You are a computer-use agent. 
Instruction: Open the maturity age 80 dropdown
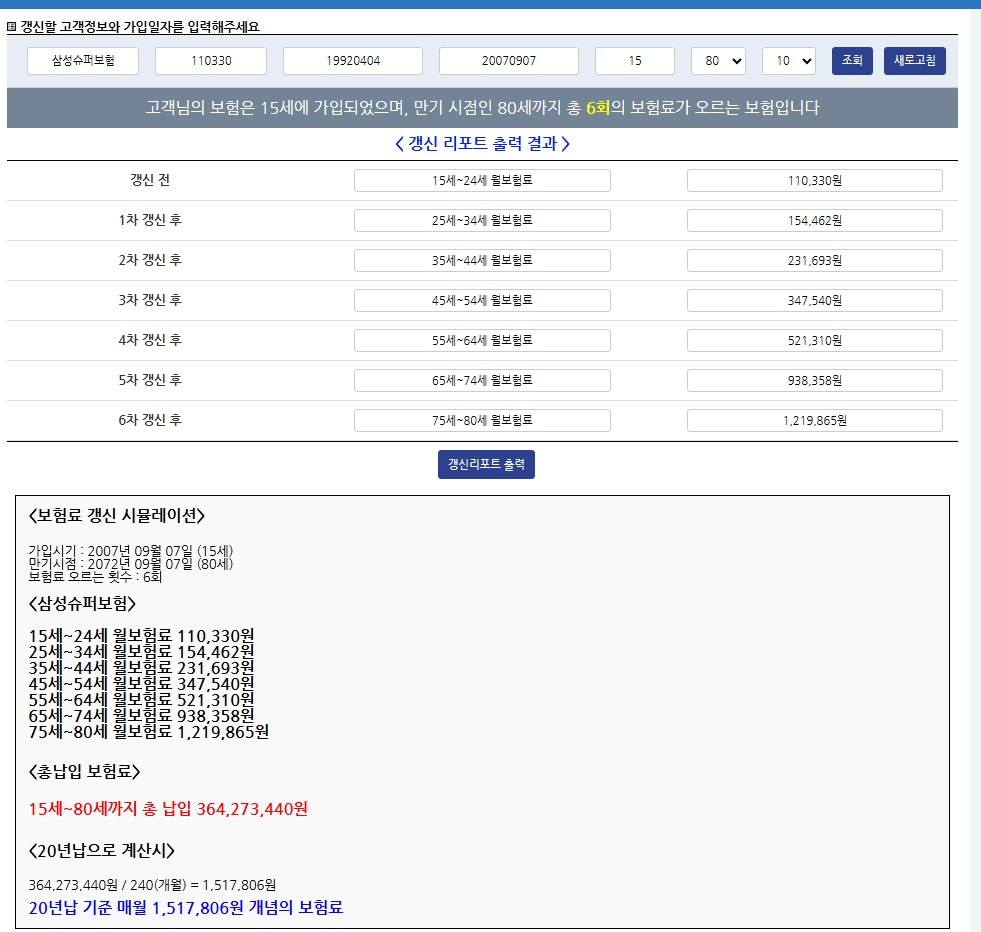[x=718, y=61]
